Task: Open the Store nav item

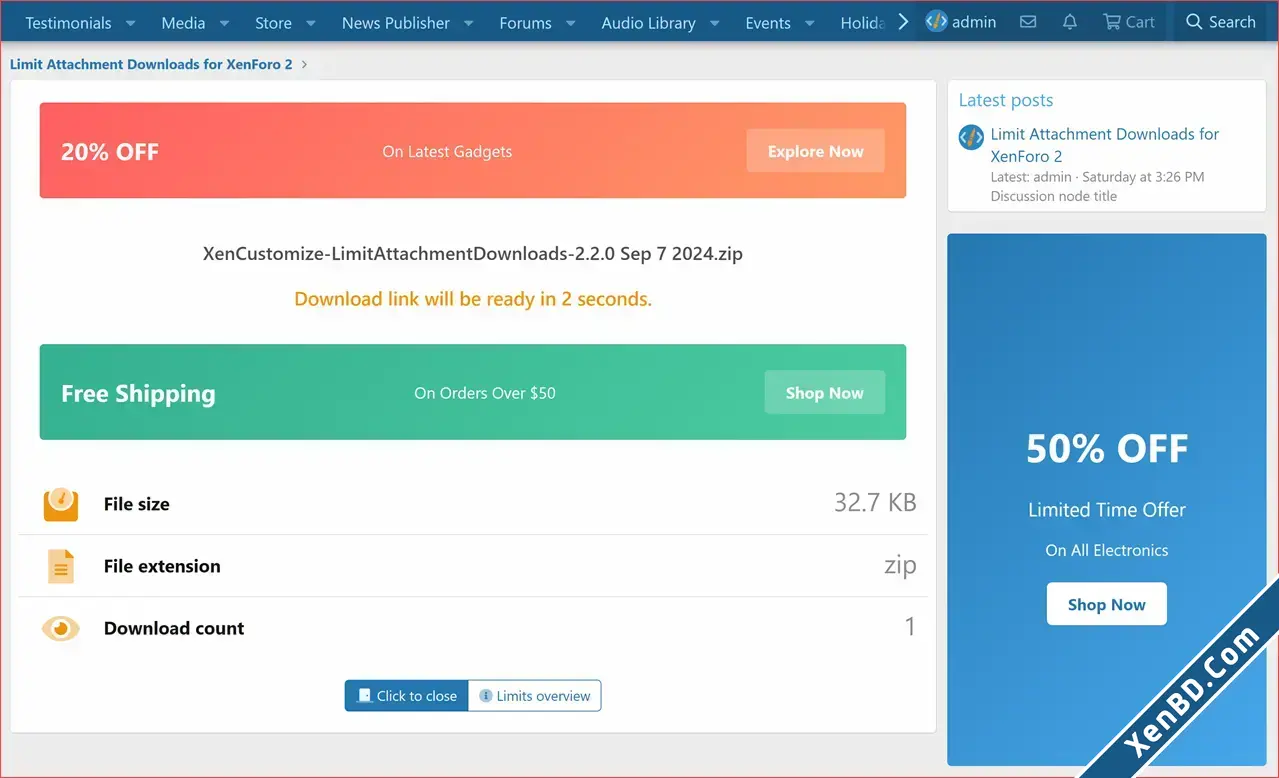Action: (273, 22)
